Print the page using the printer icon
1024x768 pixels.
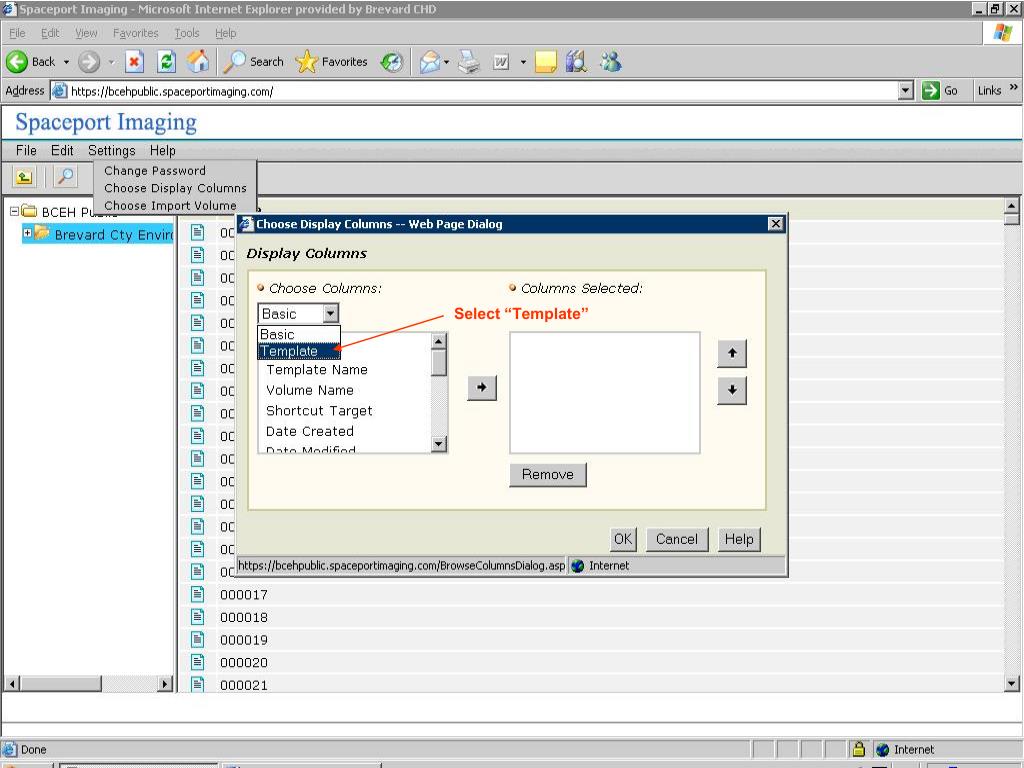(x=469, y=62)
